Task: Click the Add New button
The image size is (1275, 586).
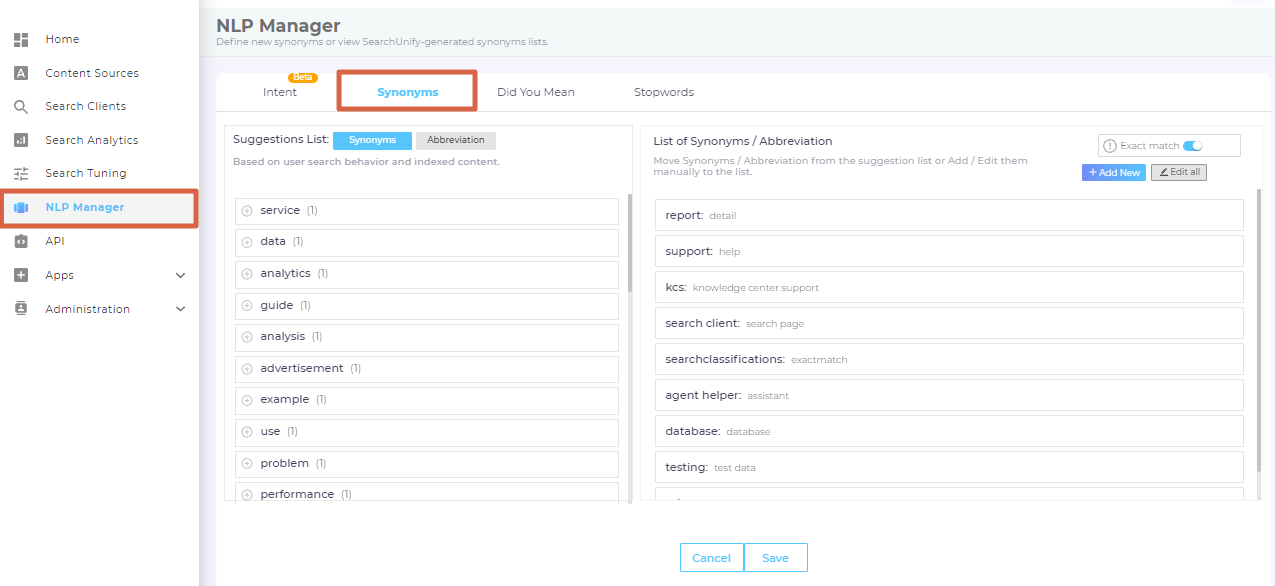Action: tap(1114, 173)
